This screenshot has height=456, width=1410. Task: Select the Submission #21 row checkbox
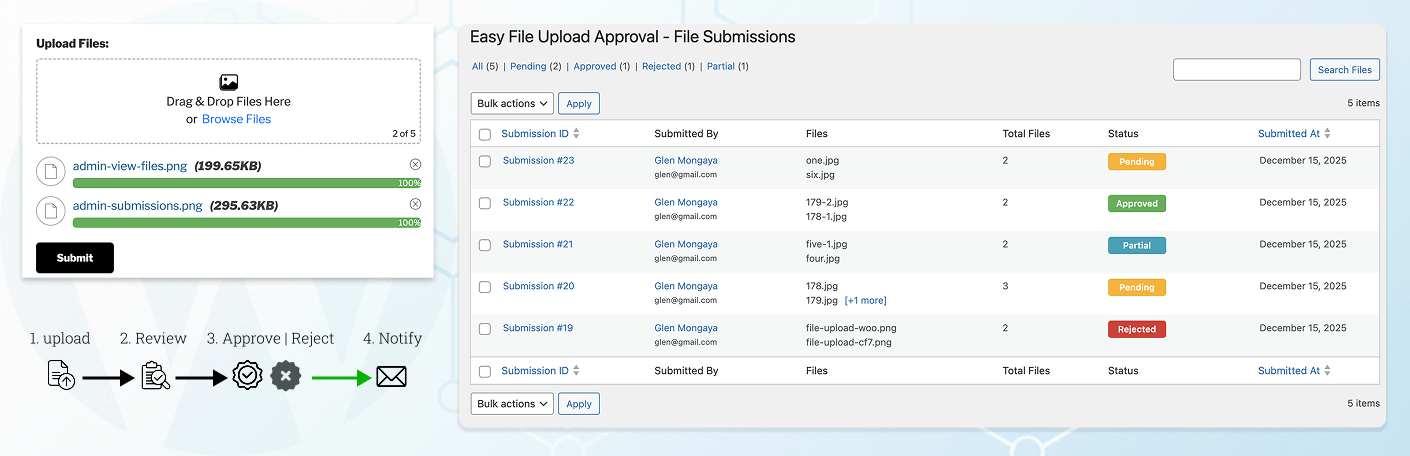485,245
